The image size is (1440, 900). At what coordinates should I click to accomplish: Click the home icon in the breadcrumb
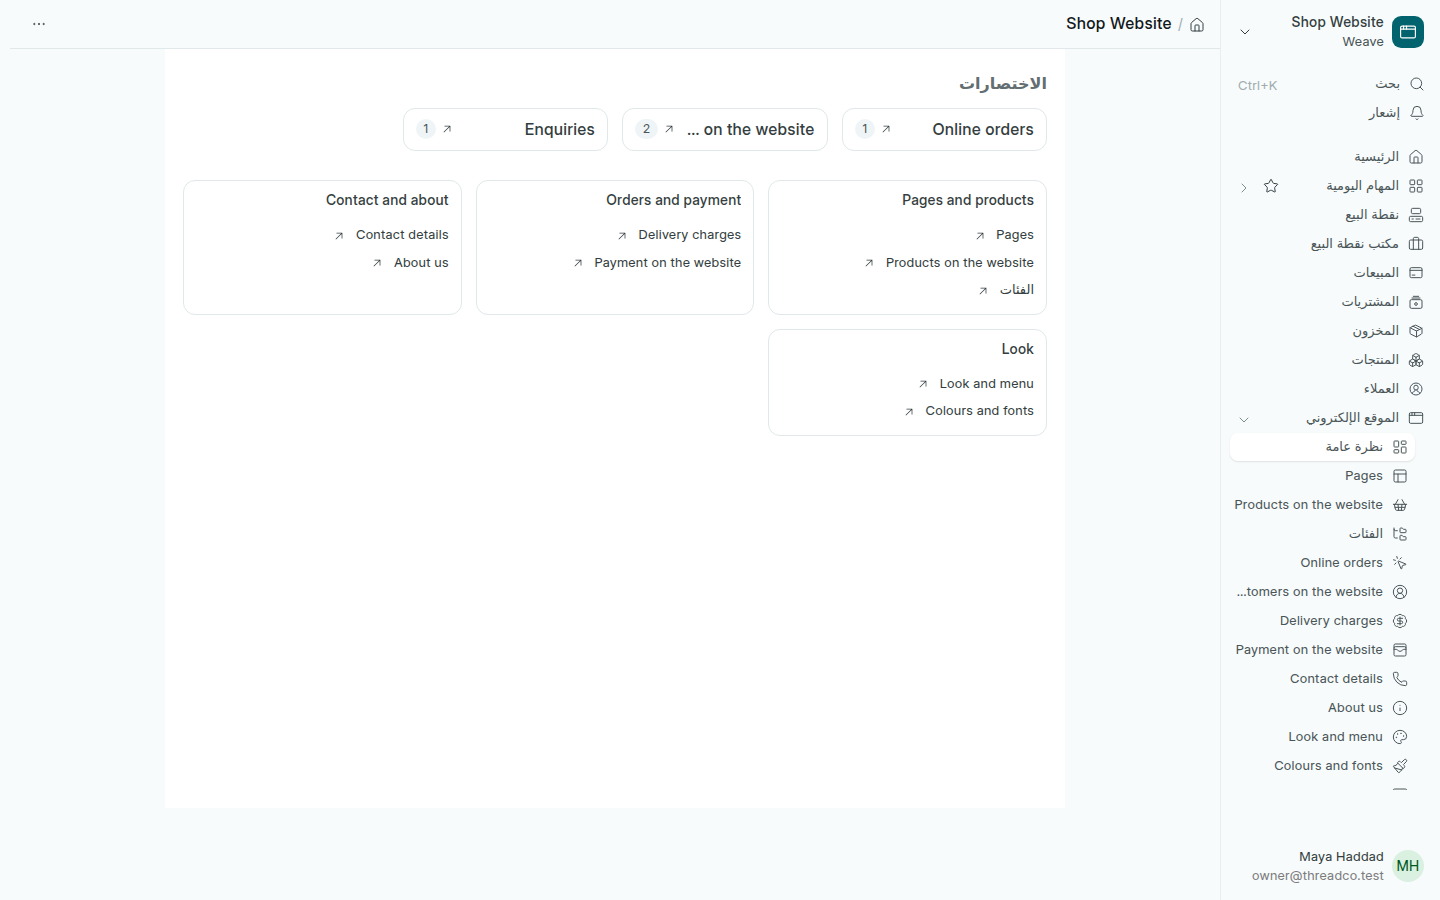(1197, 25)
